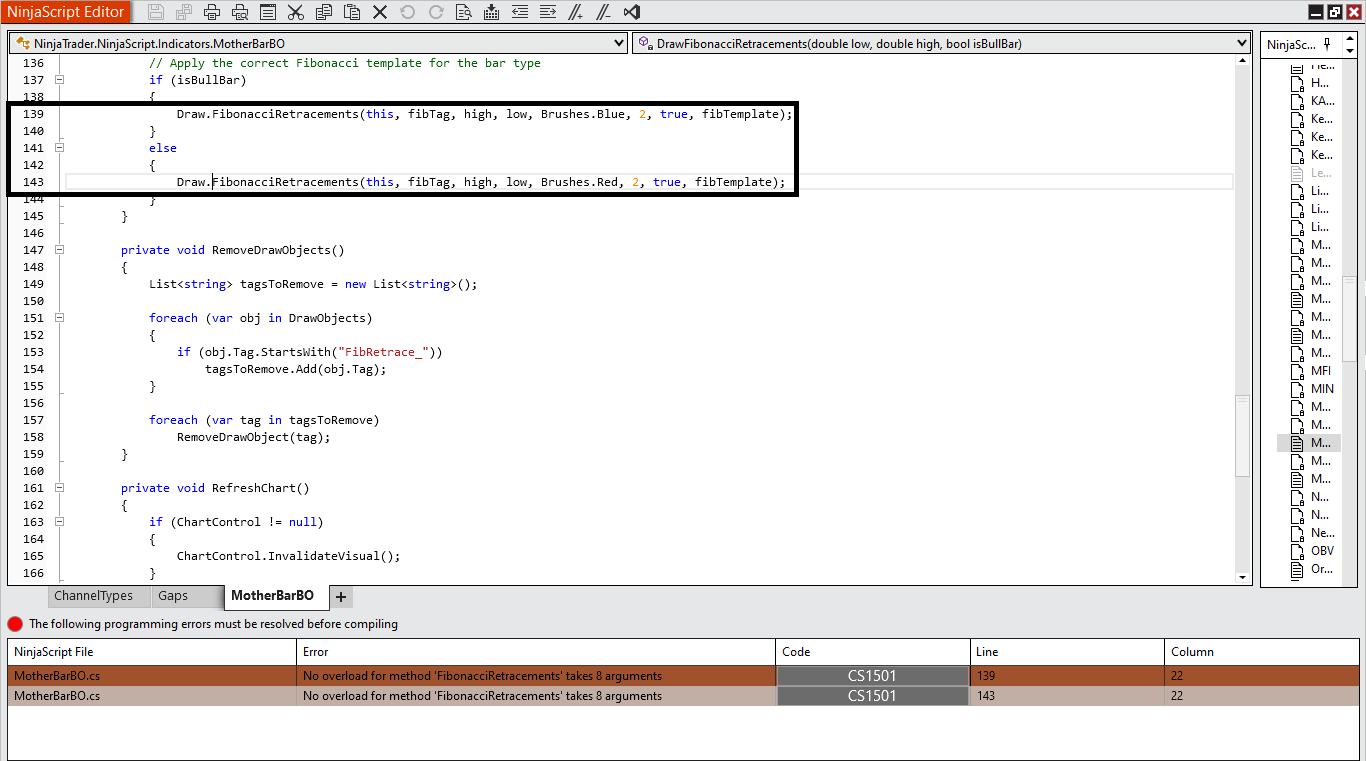Open CS1501 error code for line 143
This screenshot has width=1366, height=761.
(x=872, y=696)
